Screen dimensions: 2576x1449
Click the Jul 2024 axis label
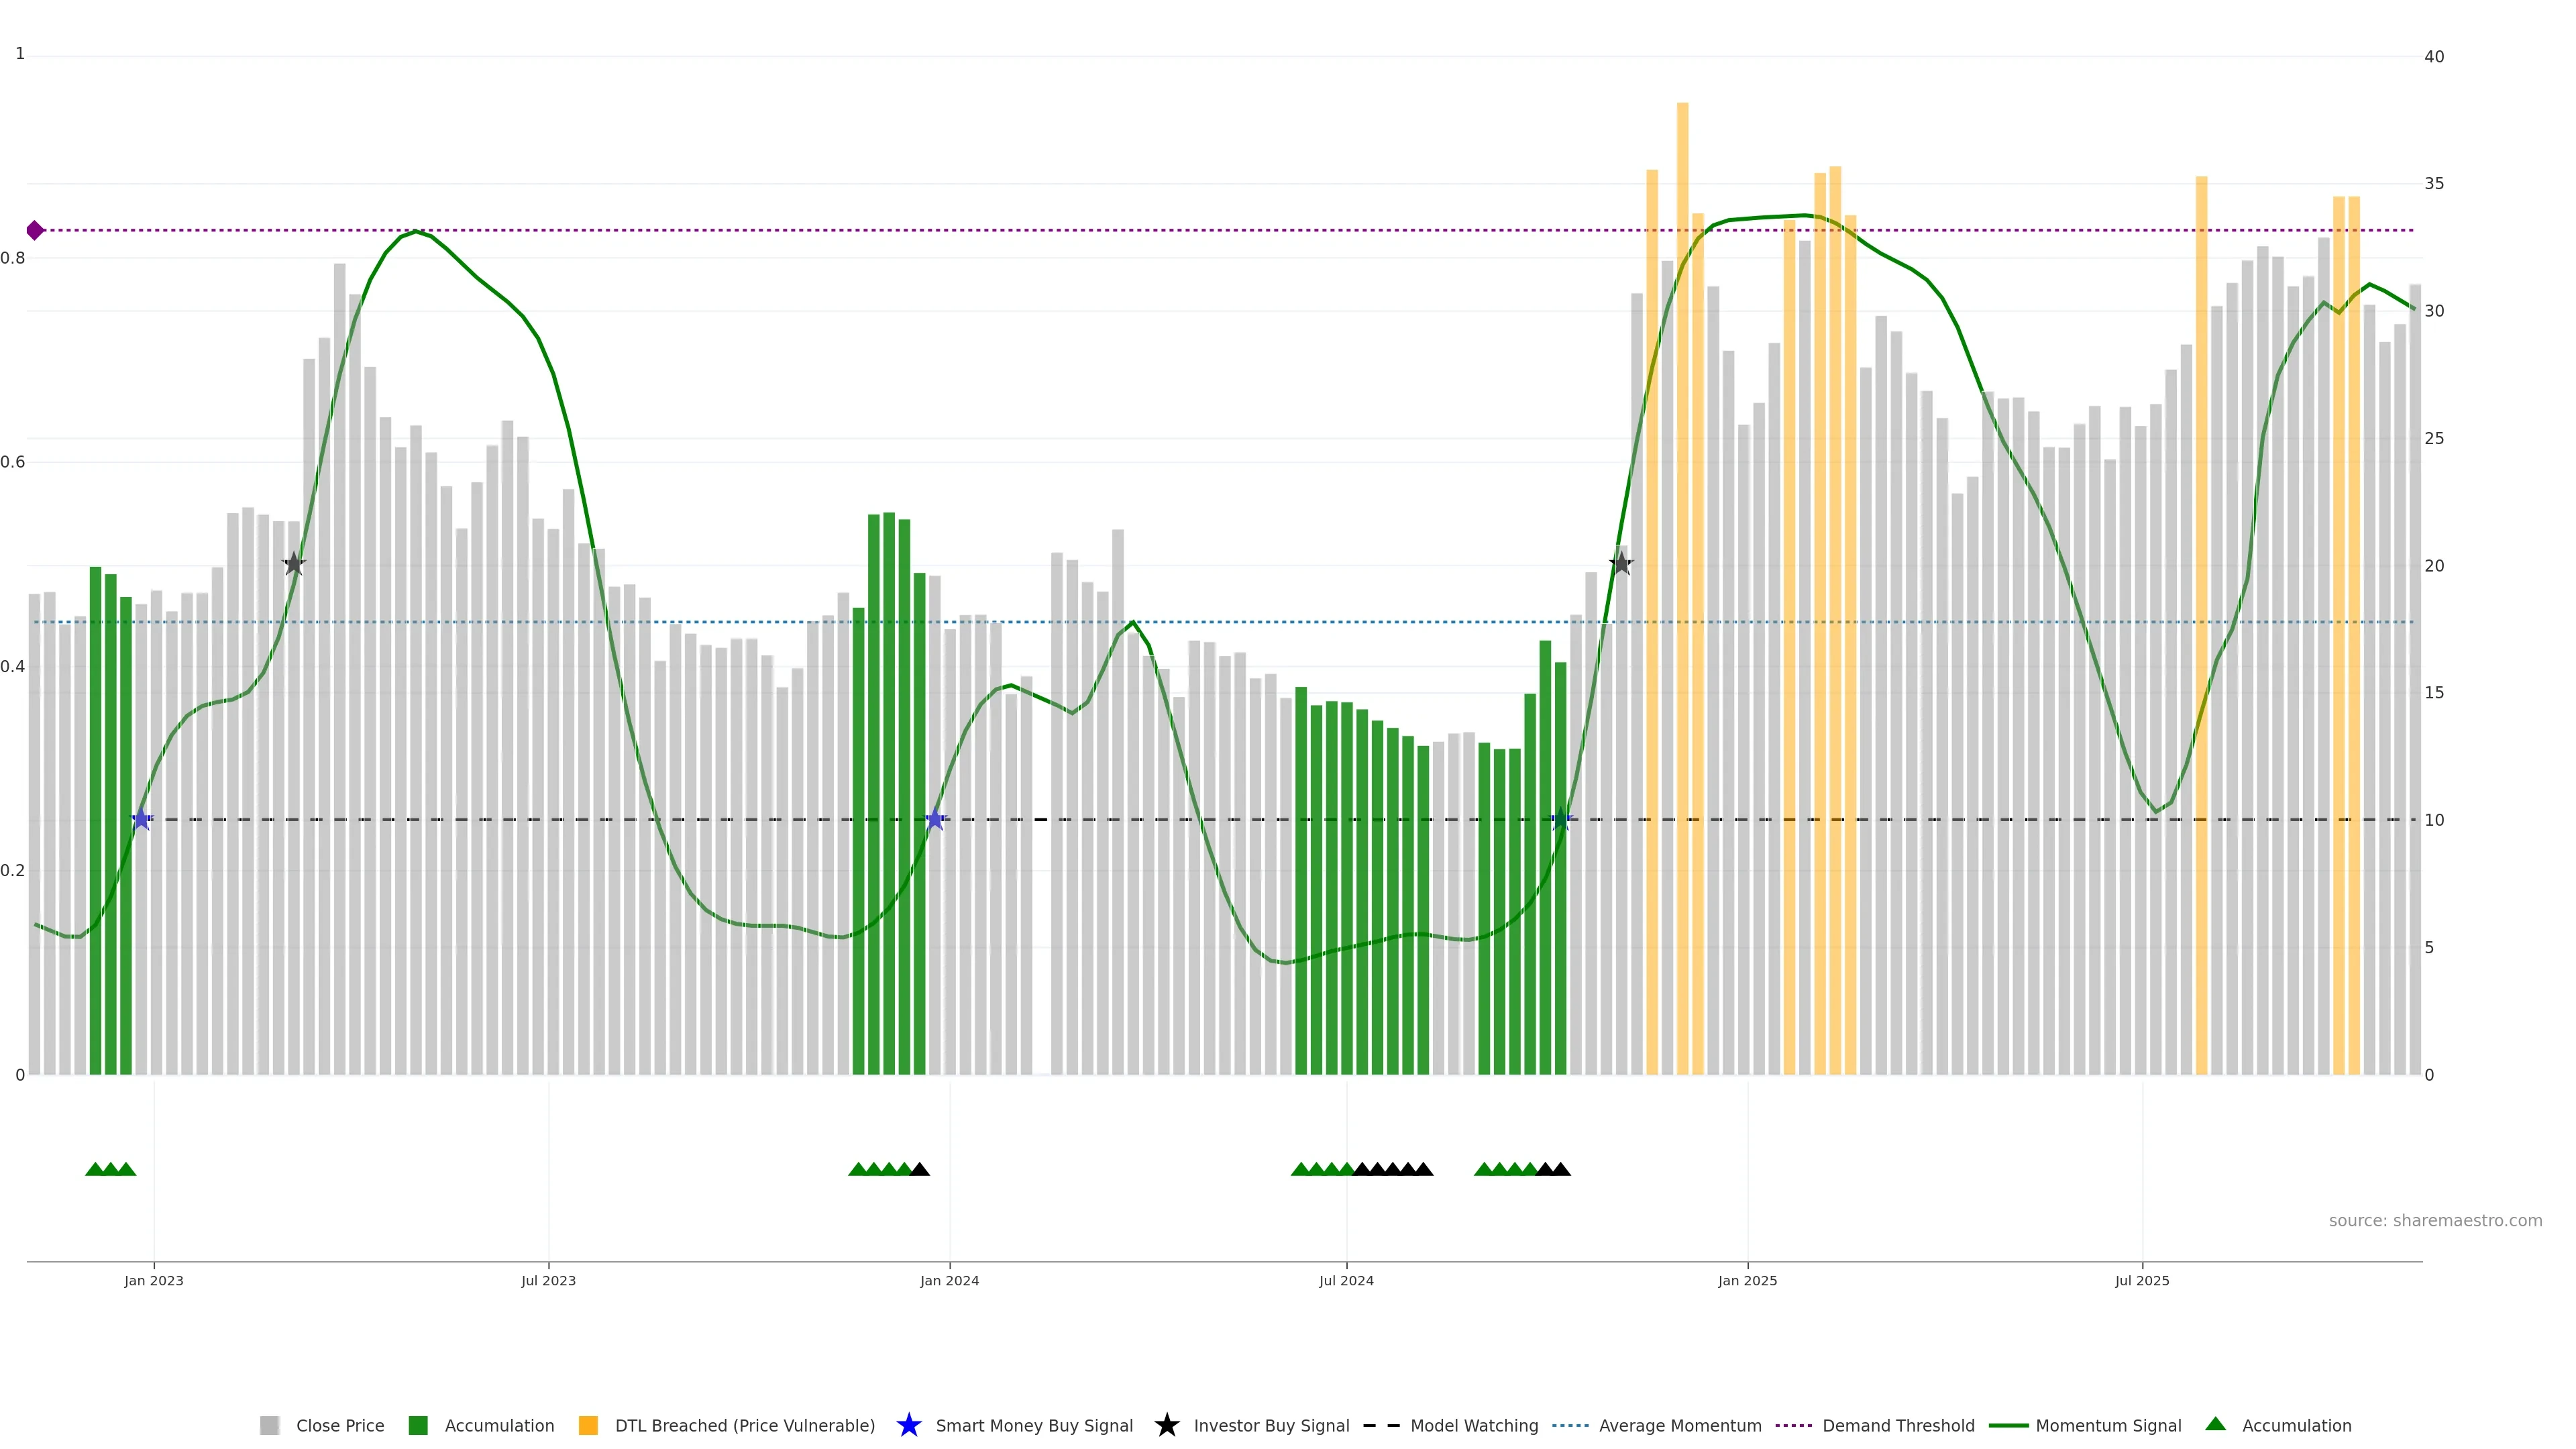[1346, 1281]
